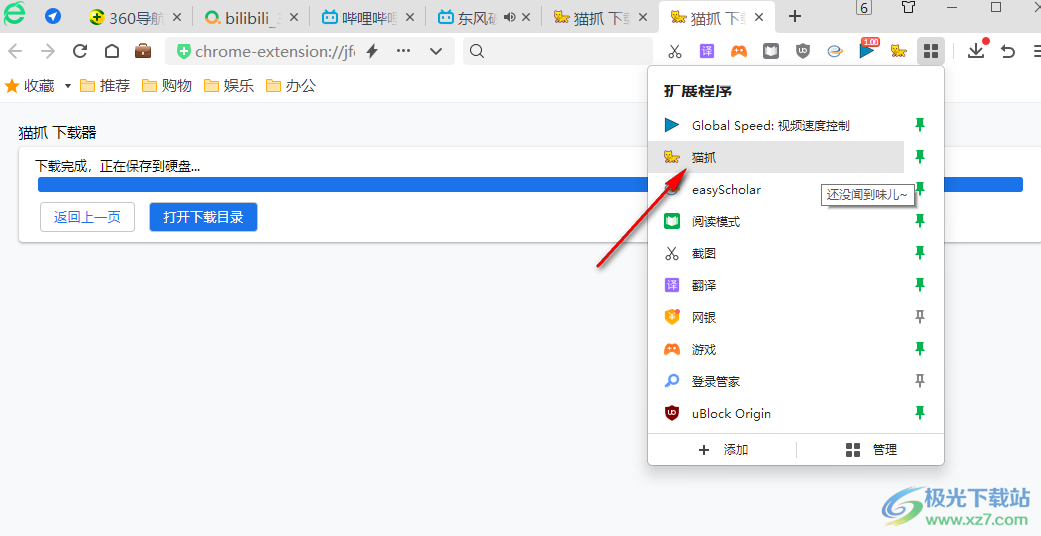Open the 购物 bookmark folder
Image resolution: width=1041 pixels, height=536 pixels.
click(167, 86)
